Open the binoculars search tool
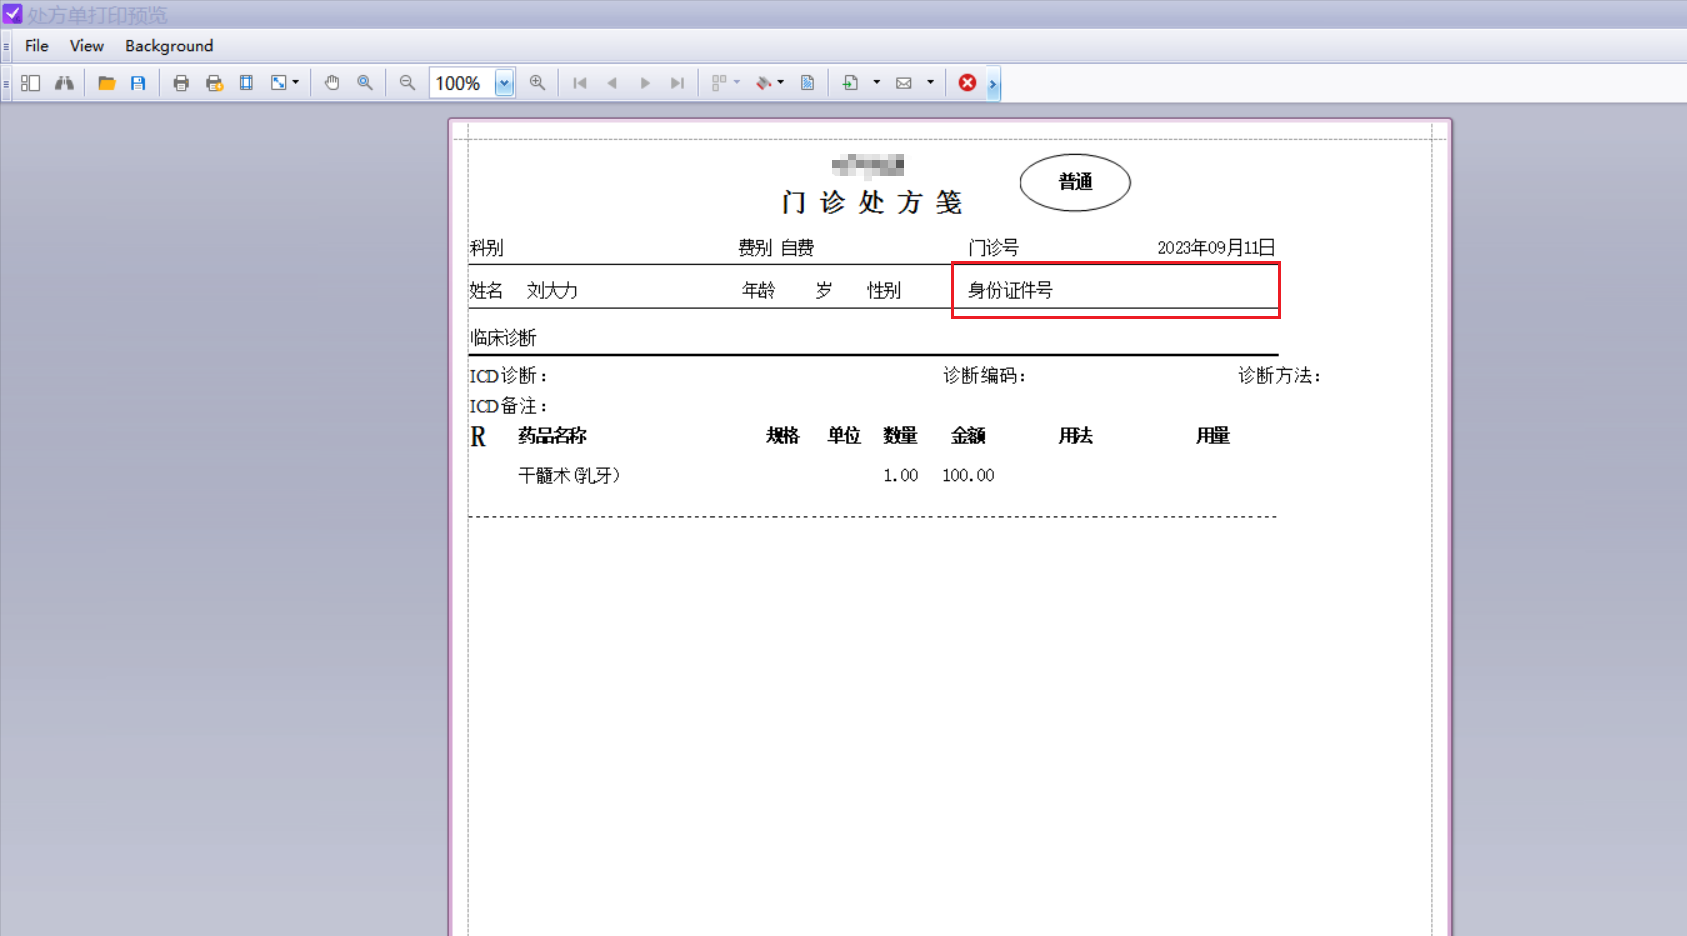The width and height of the screenshot is (1687, 936). pyautogui.click(x=64, y=83)
